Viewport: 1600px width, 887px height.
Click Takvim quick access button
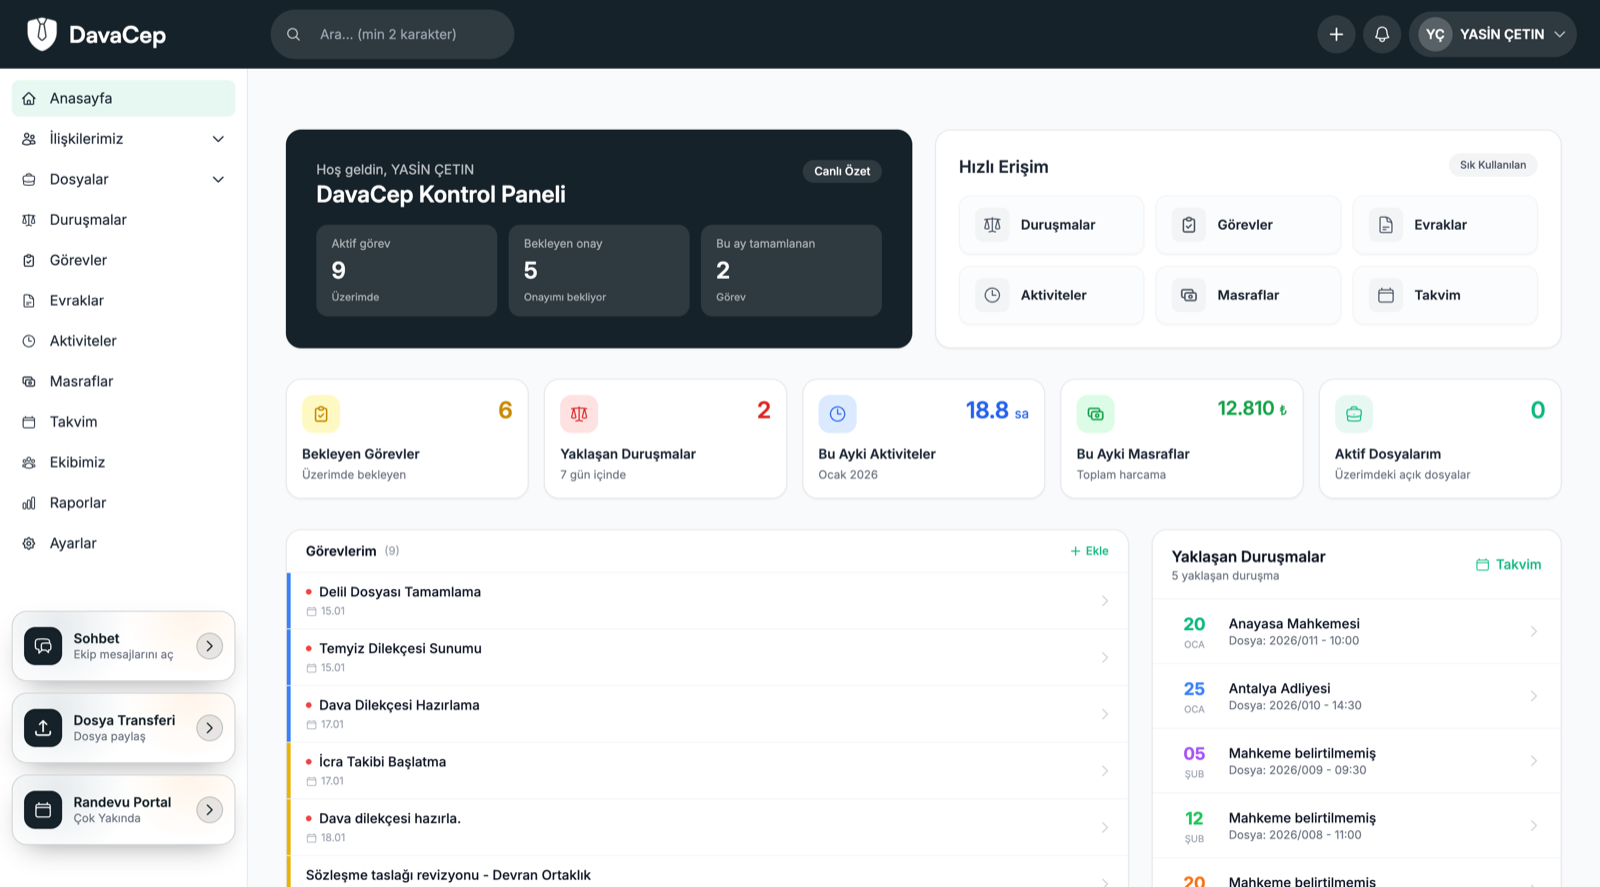point(1445,295)
